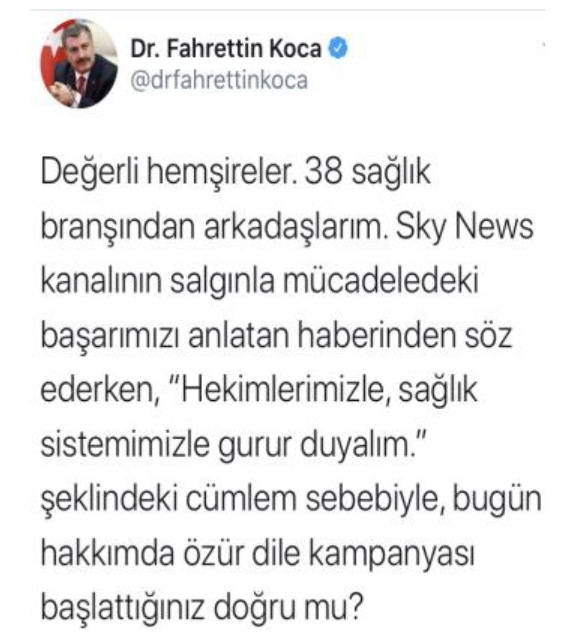Viewport: 574px width, 638px height.
Task: Click the word 'kampanyası' in the tweet
Action: coord(391,555)
